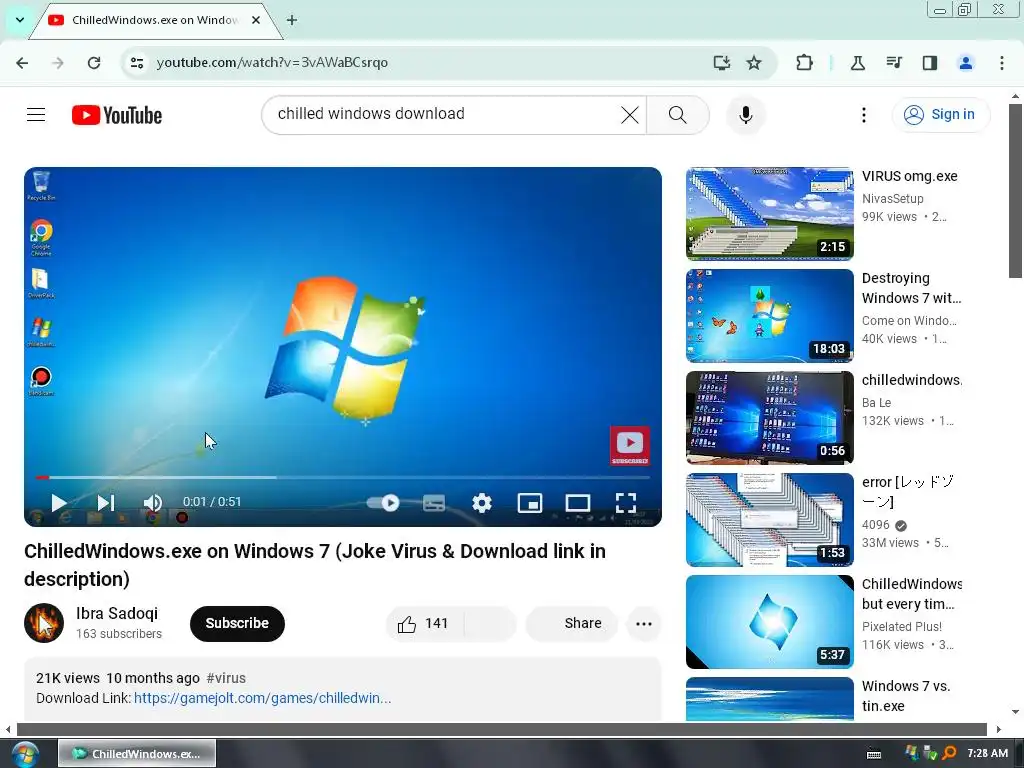Image resolution: width=1024 pixels, height=768 pixels.
Task: Toggle subtitles/closed captions
Action: (434, 502)
